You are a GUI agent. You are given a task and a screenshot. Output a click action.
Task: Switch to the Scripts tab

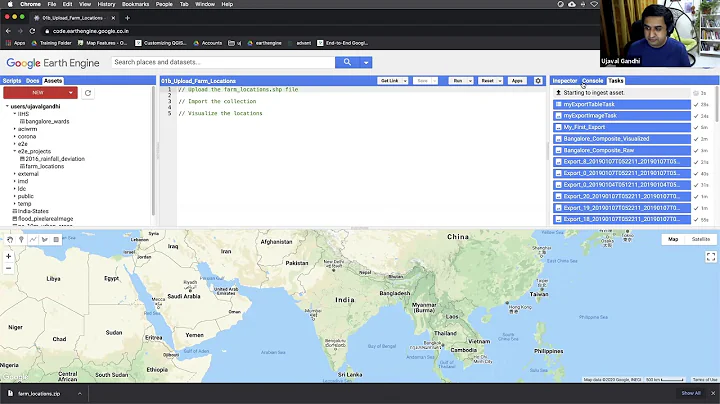coord(12,81)
